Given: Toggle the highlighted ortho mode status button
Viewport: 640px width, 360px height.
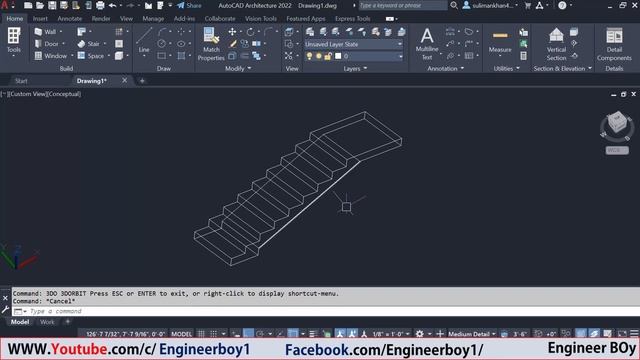Looking at the screenshot, I should 248,334.
